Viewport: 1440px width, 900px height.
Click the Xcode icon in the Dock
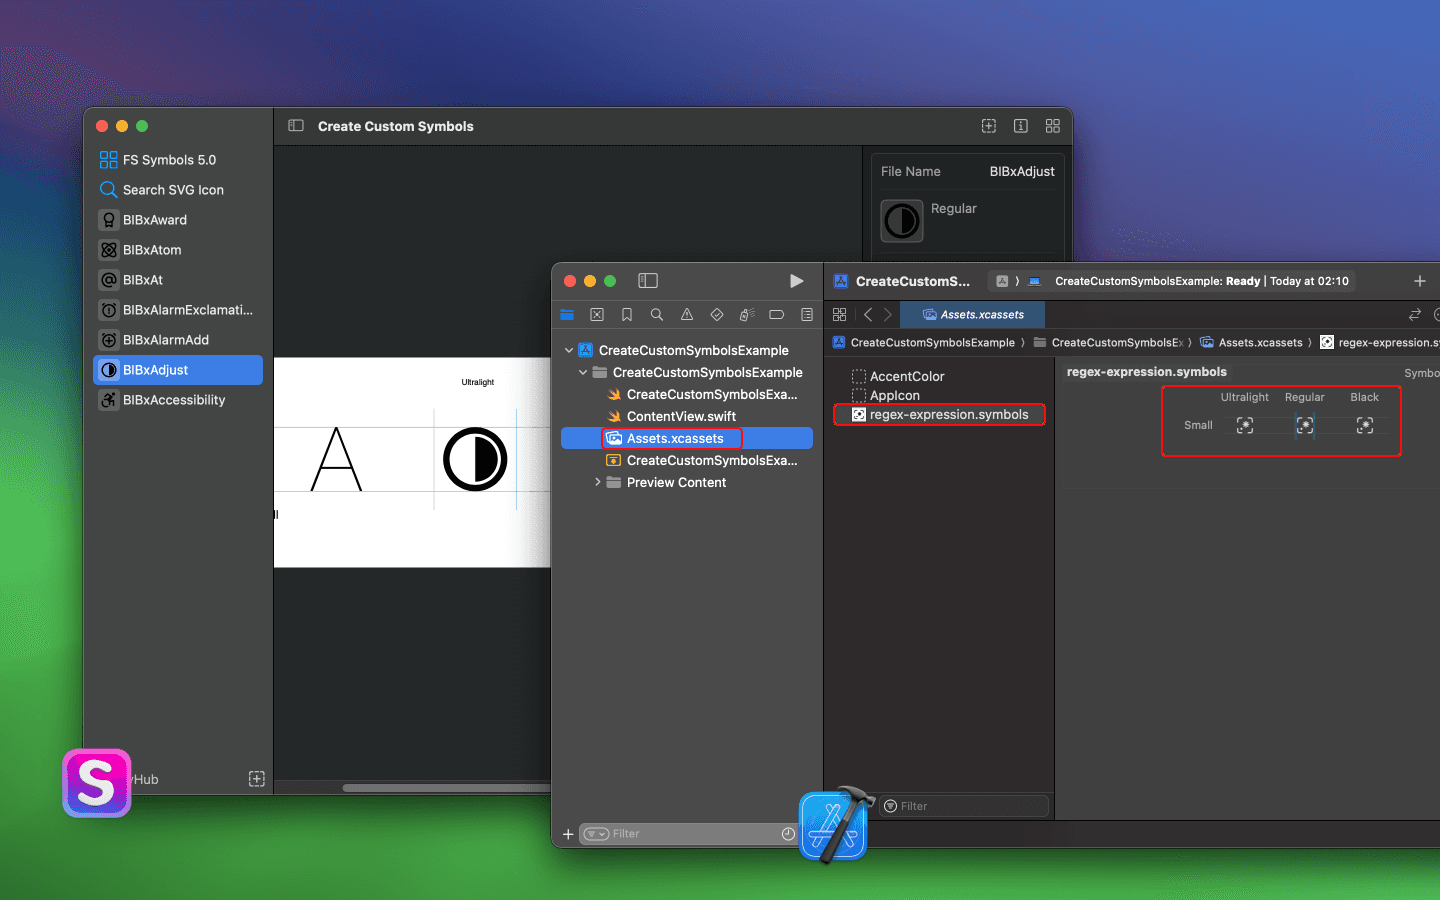tap(834, 824)
